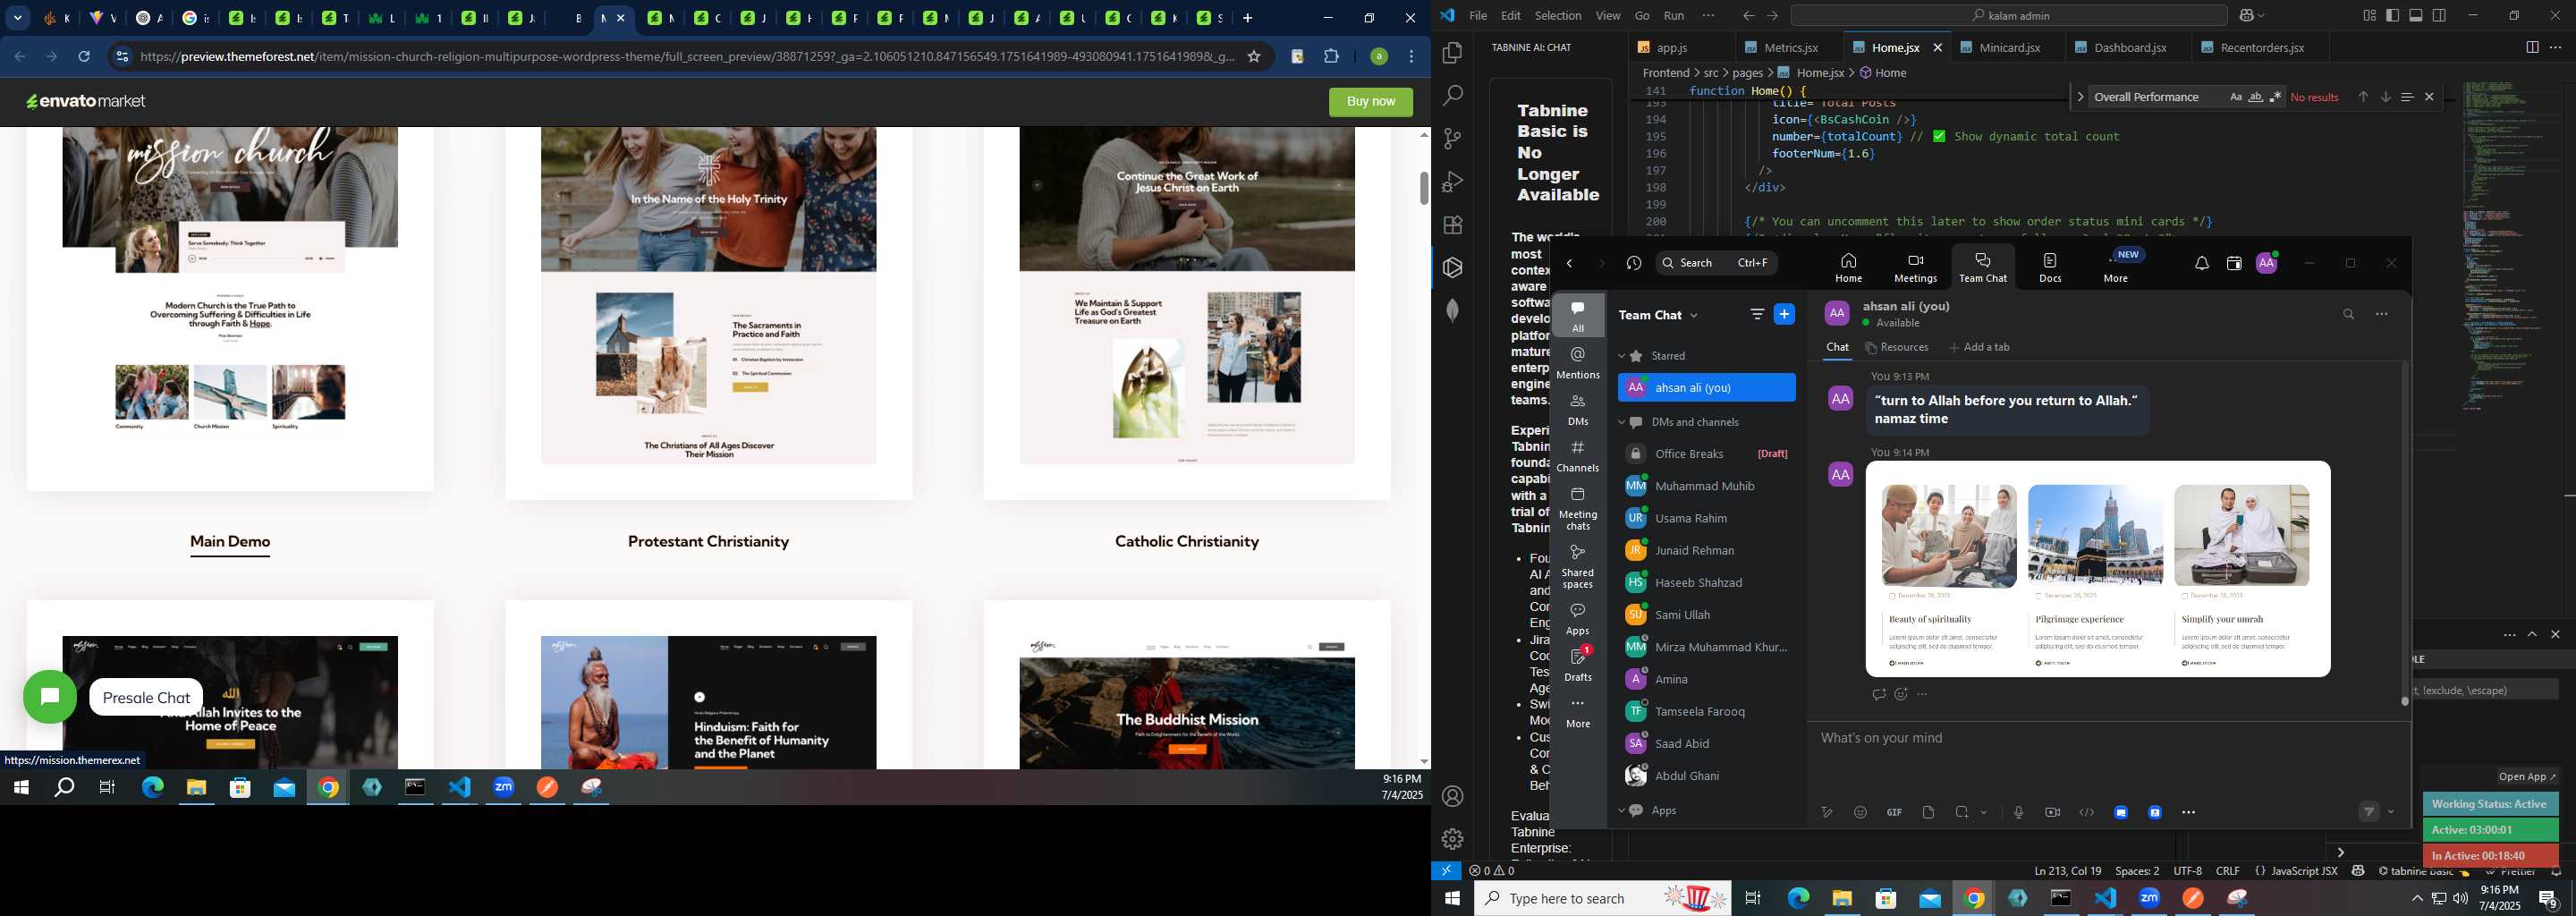The image size is (2576, 916).
Task: Open emoji picker in Zoom message toolbar
Action: click(x=1860, y=813)
